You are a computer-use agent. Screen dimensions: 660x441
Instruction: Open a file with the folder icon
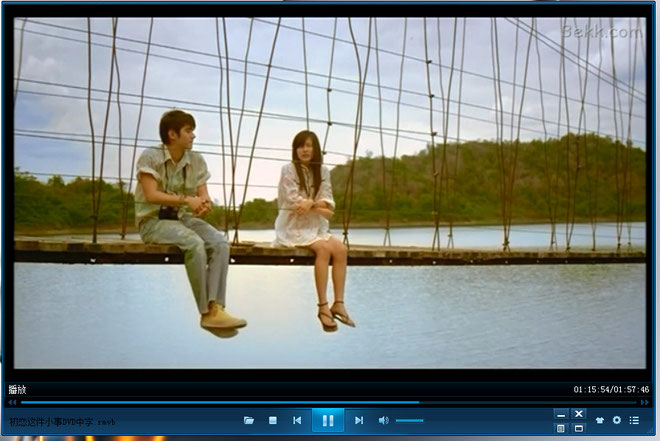pos(249,420)
